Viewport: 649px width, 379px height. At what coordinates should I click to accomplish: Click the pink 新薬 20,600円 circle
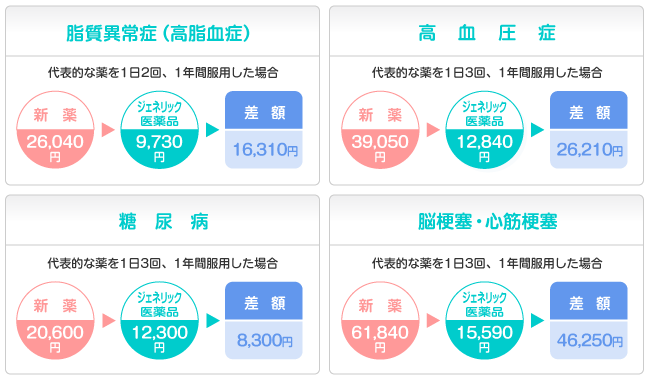click(x=55, y=321)
